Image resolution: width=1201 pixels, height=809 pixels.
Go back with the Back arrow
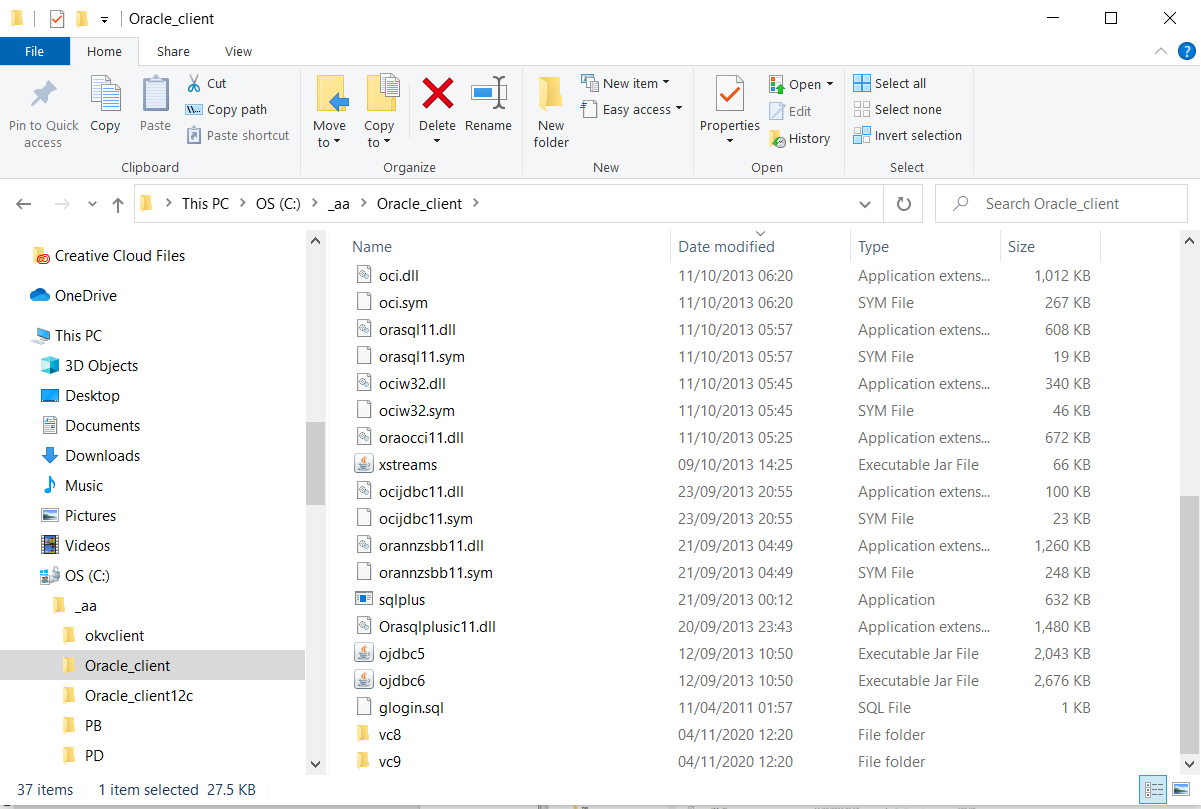click(24, 204)
